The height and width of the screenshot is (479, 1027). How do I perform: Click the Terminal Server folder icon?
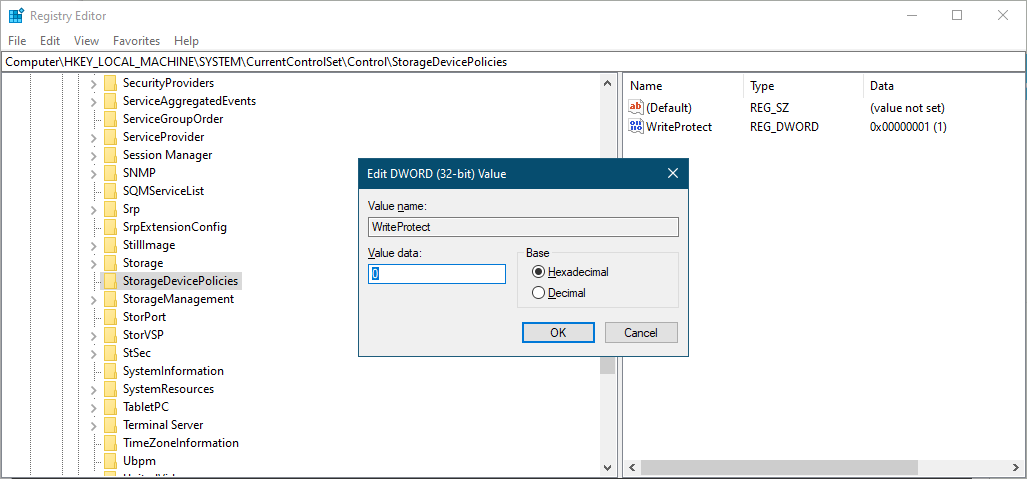click(x=110, y=425)
